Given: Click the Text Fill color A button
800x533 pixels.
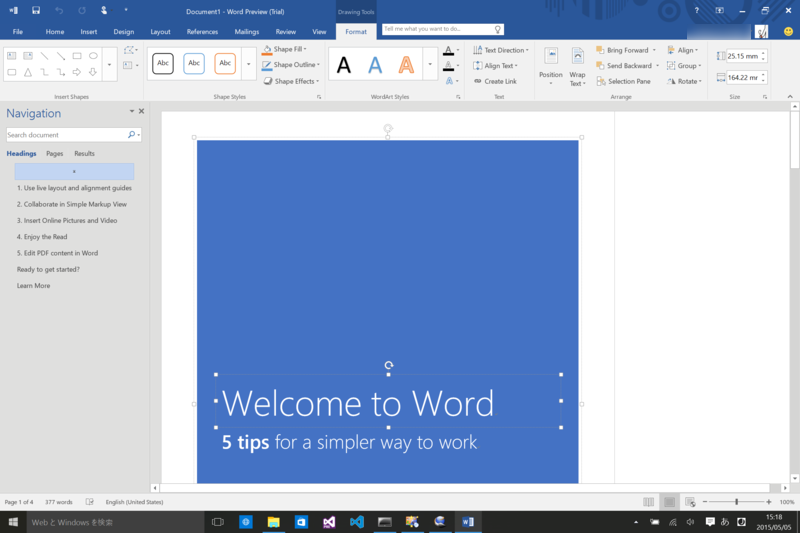Looking at the screenshot, I should [448, 50].
